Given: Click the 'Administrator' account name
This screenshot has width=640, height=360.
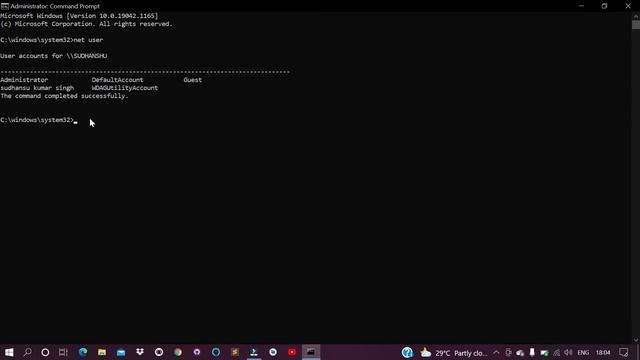Looking at the screenshot, I should [24, 80].
